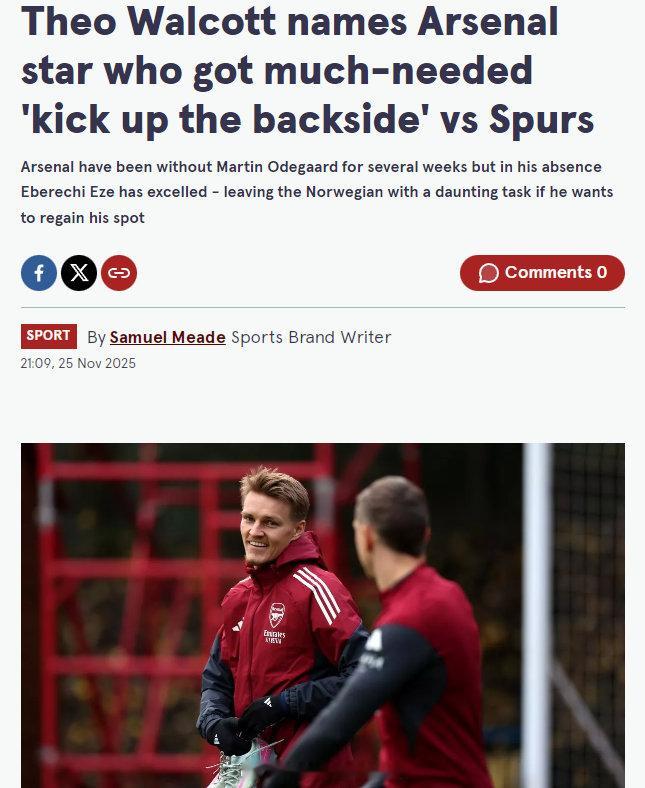Image resolution: width=645 pixels, height=788 pixels.
Task: Click the Theo Walcott headline text
Action: (308, 70)
